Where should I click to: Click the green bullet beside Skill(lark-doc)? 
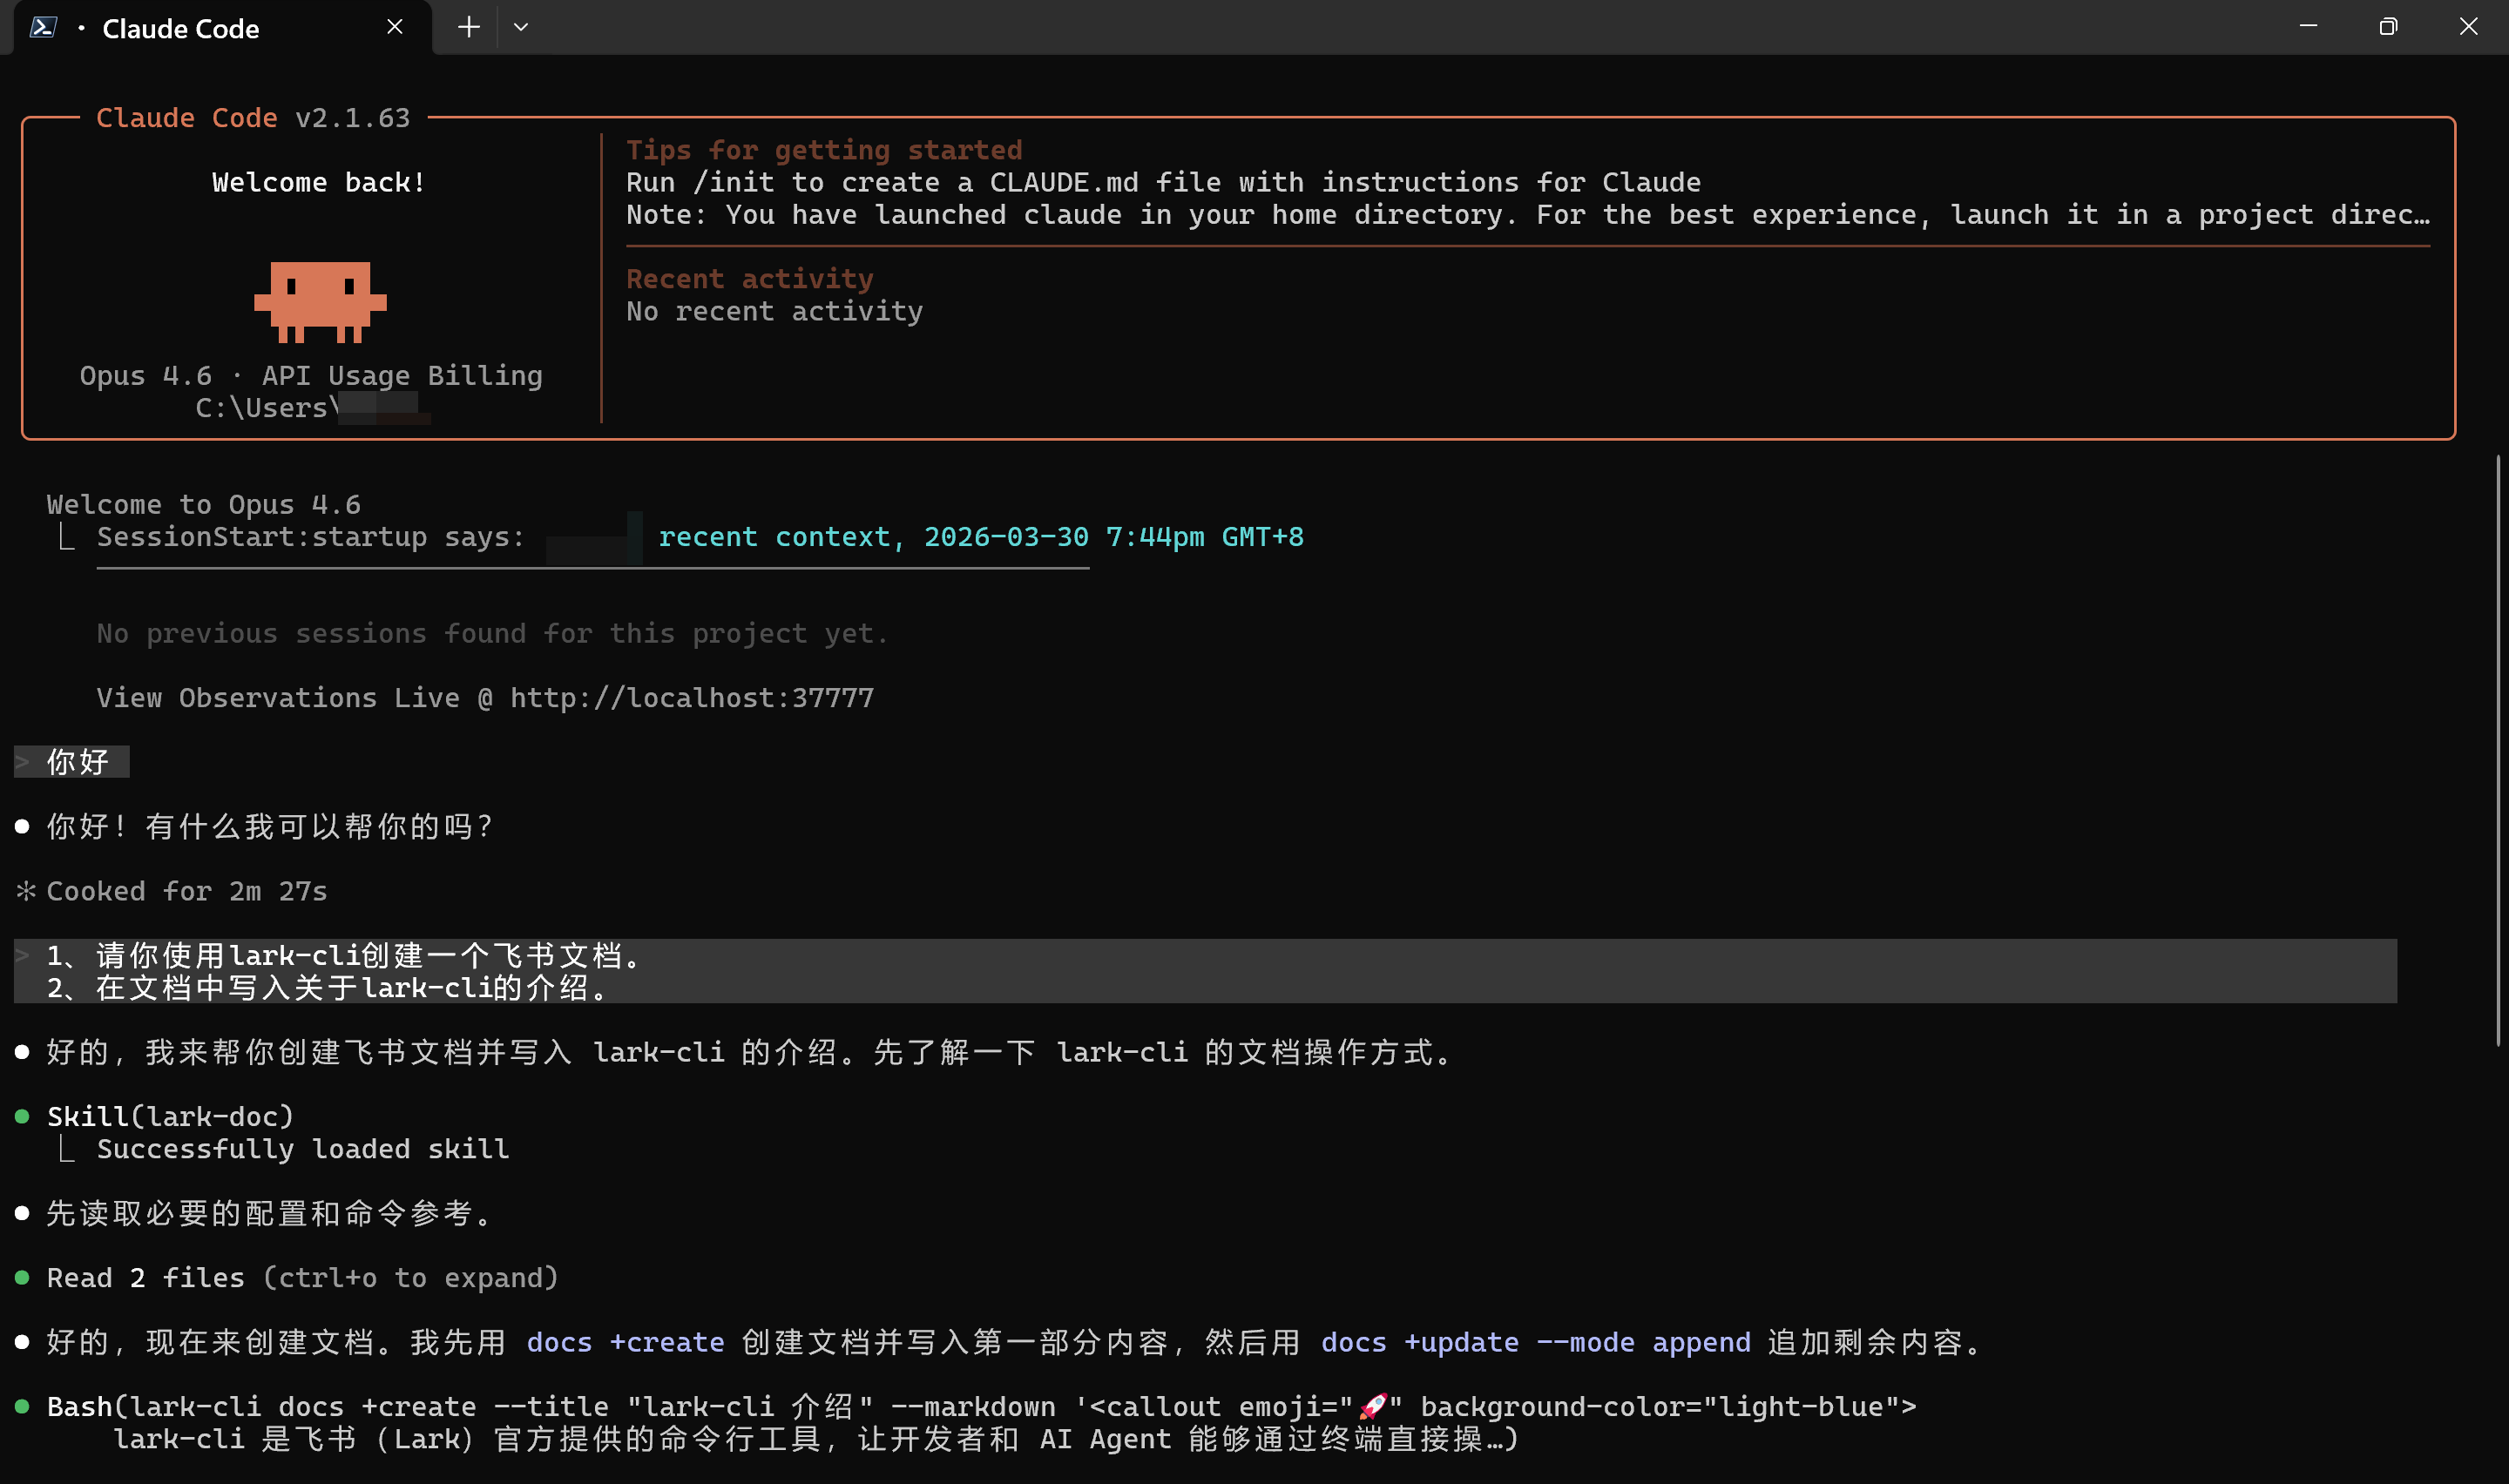point(22,1116)
